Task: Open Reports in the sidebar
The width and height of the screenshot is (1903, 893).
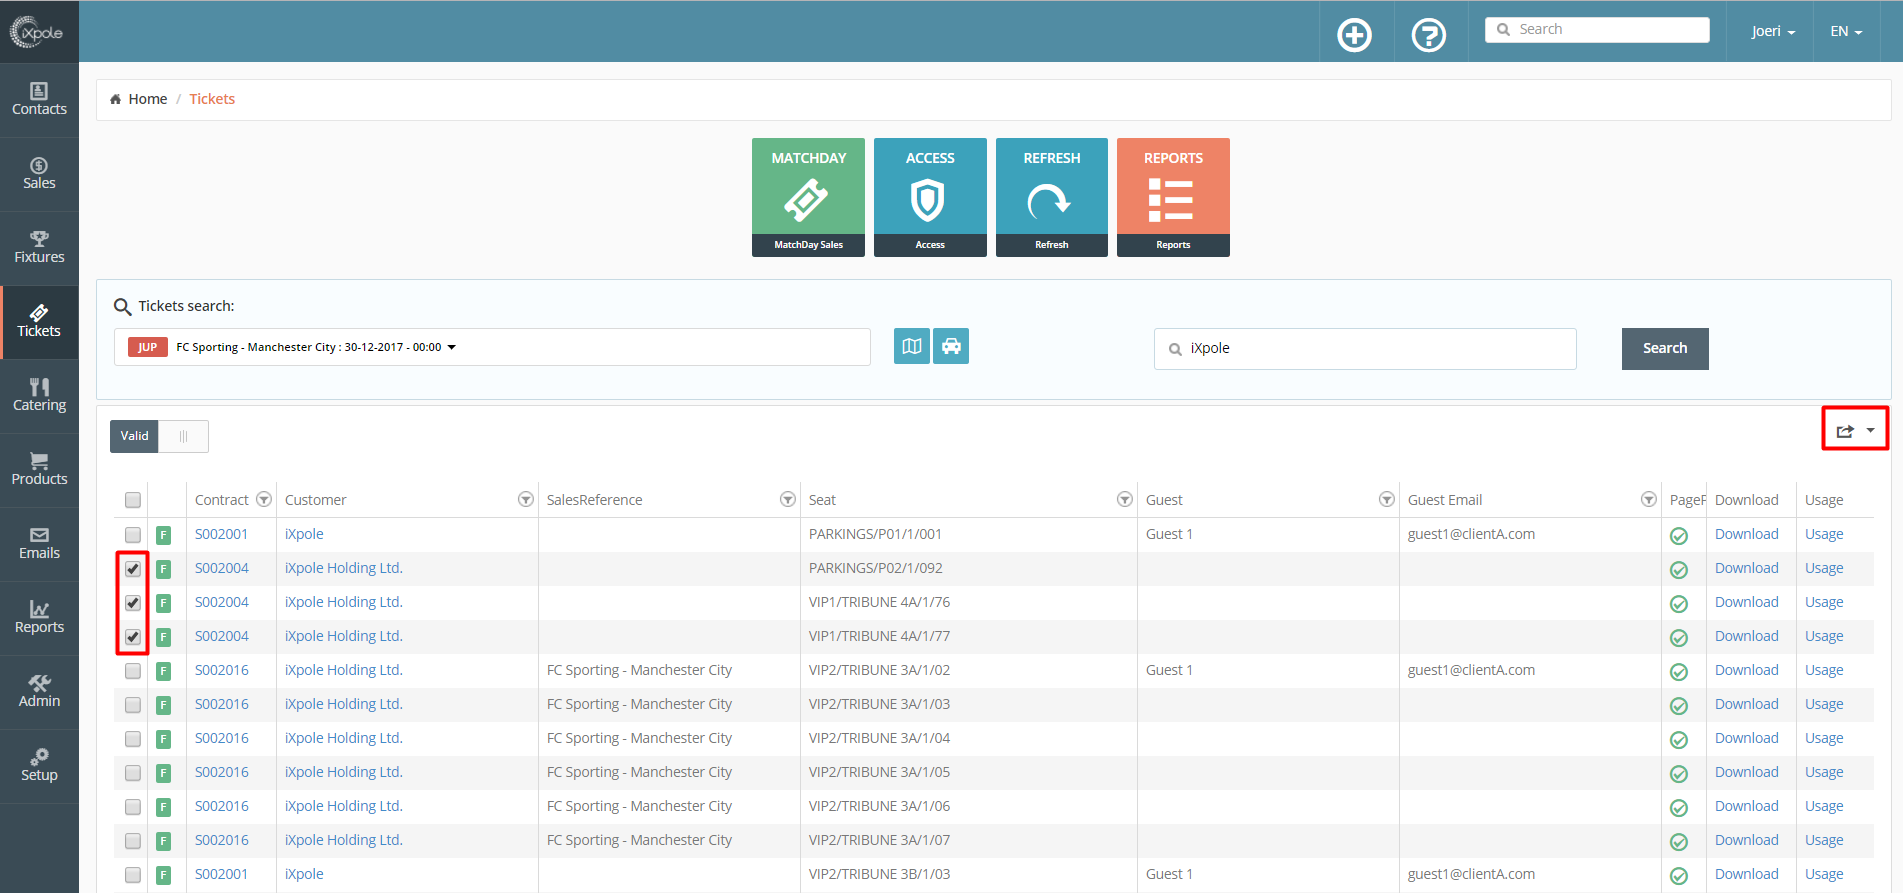Action: click(39, 618)
